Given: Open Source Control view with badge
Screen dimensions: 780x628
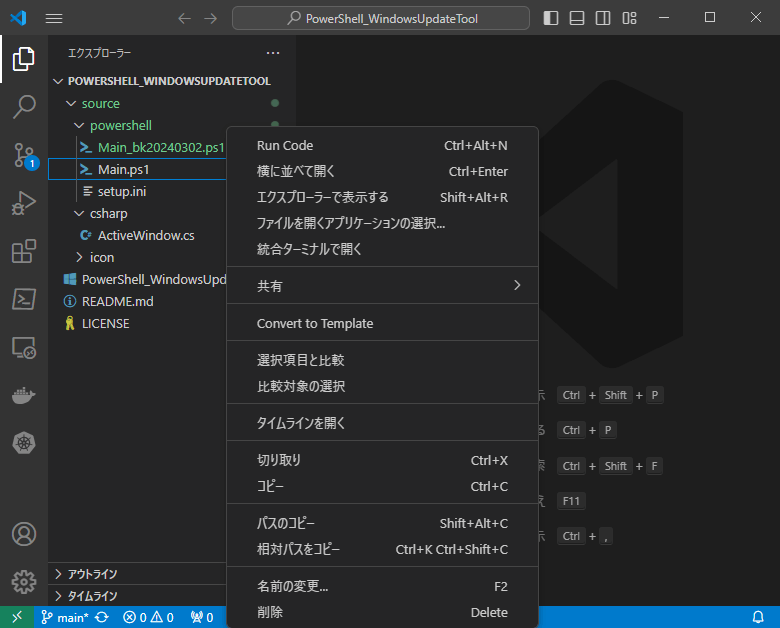Looking at the screenshot, I should (23, 155).
